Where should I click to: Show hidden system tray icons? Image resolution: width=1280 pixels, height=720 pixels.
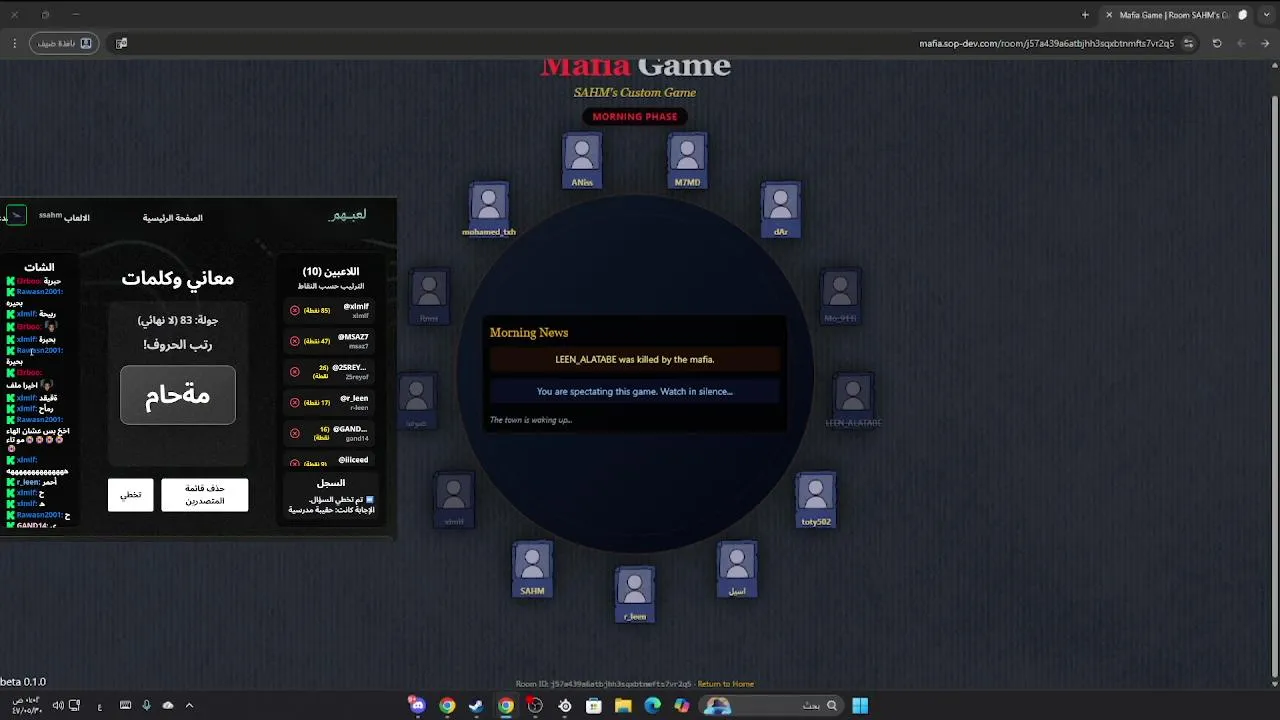[x=189, y=705]
